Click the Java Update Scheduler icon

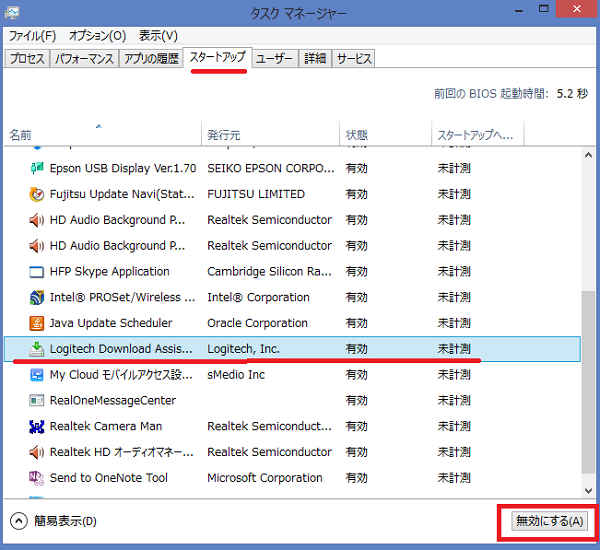[37, 324]
